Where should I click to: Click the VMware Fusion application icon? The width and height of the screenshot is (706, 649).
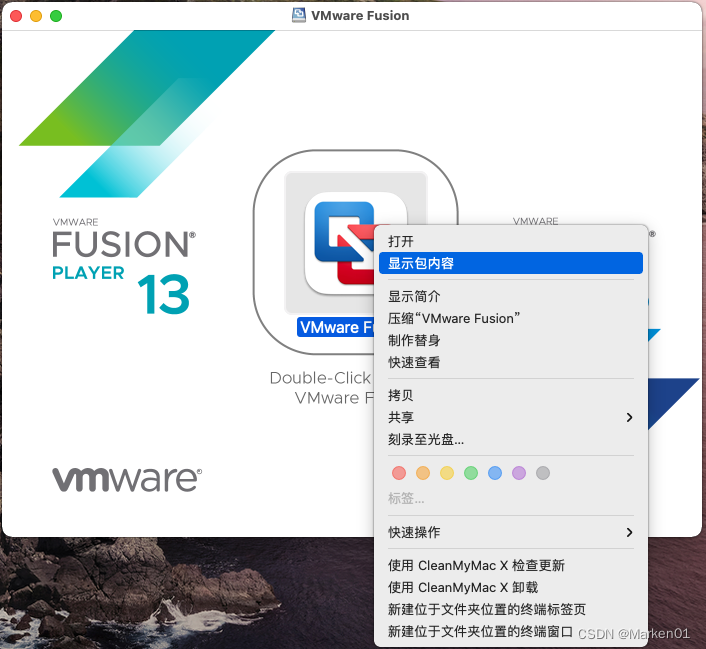point(339,243)
